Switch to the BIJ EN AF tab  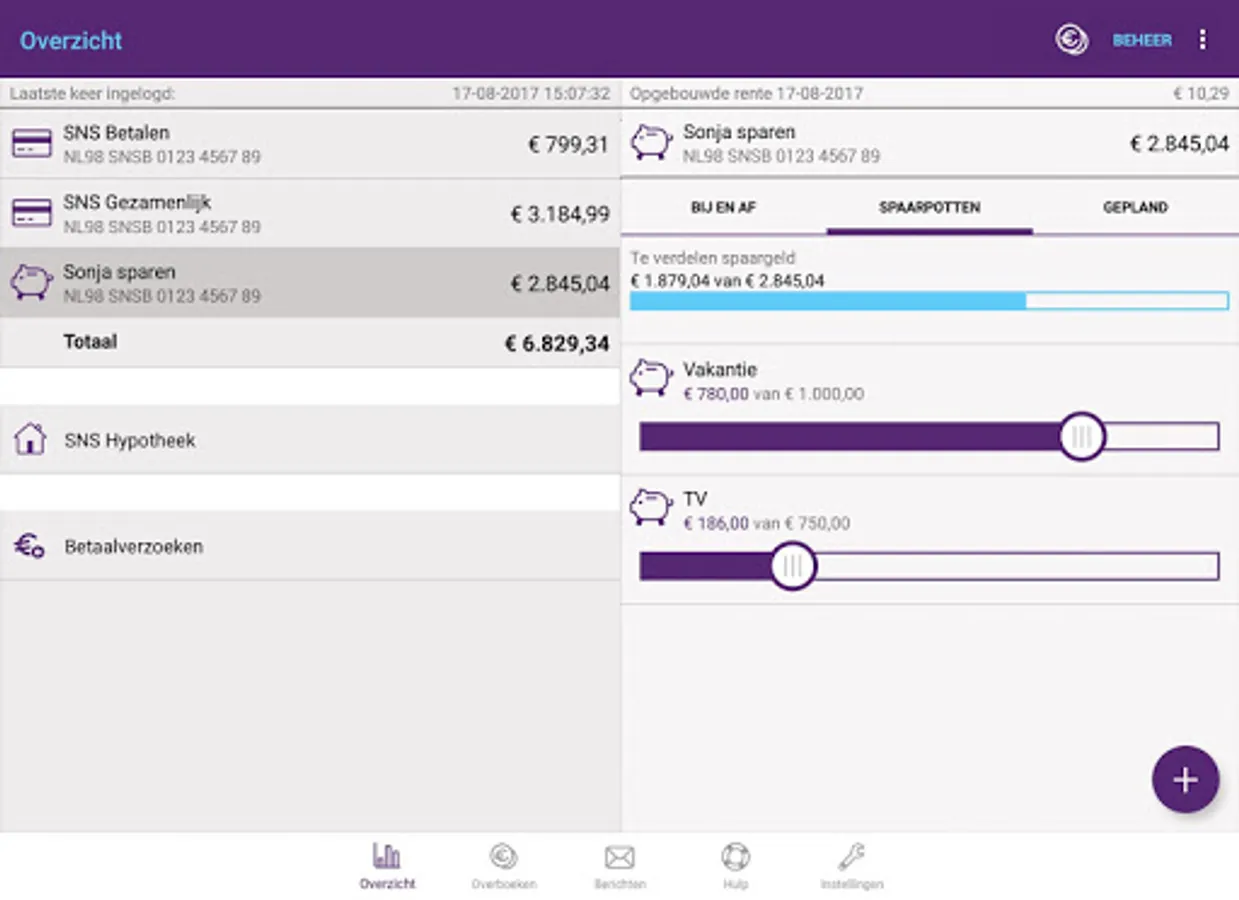click(x=723, y=208)
